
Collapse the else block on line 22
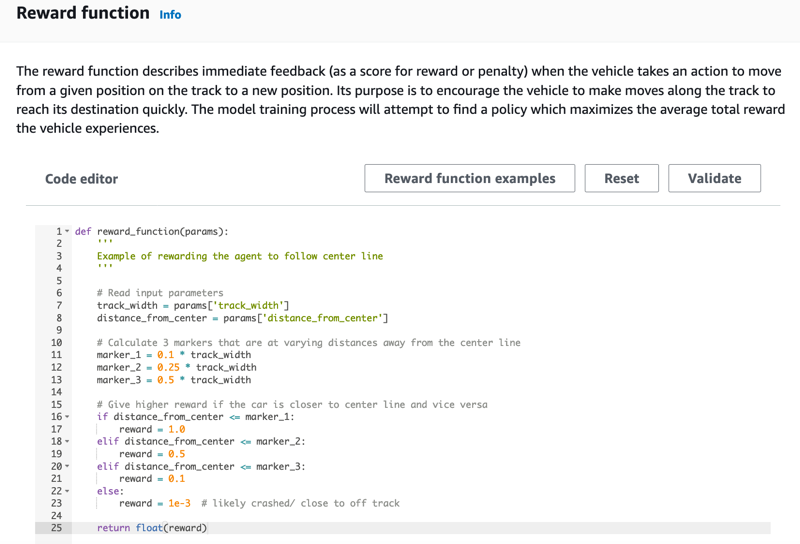[67, 491]
